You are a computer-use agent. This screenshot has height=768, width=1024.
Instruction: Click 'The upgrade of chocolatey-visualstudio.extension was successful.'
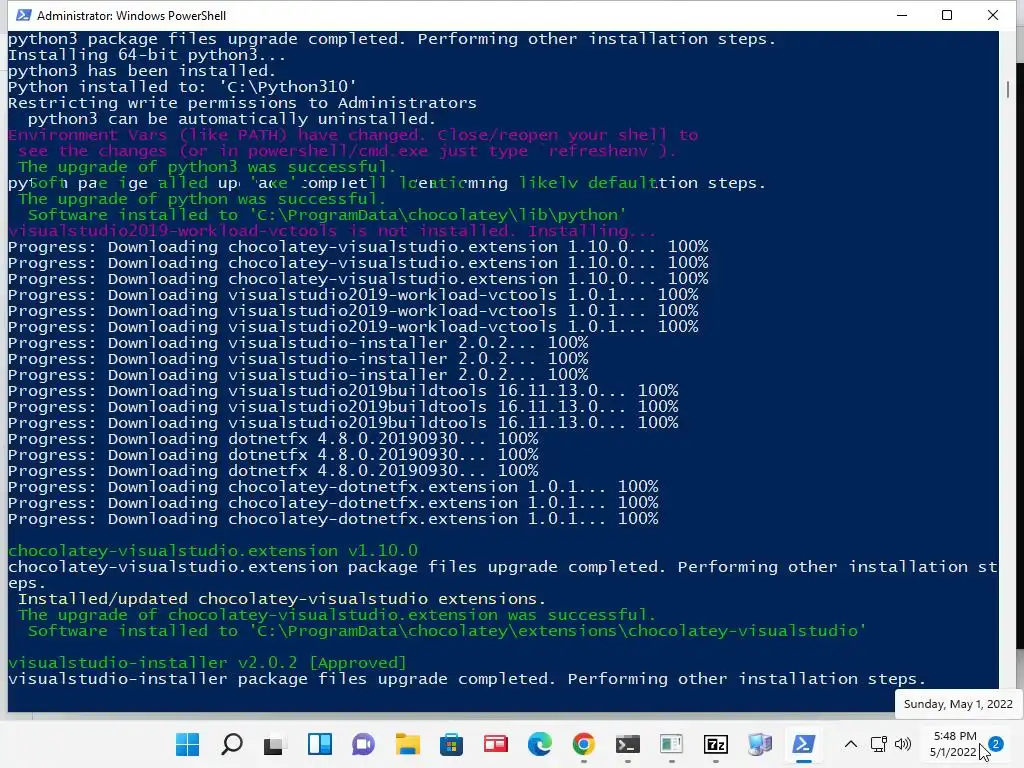coord(336,615)
